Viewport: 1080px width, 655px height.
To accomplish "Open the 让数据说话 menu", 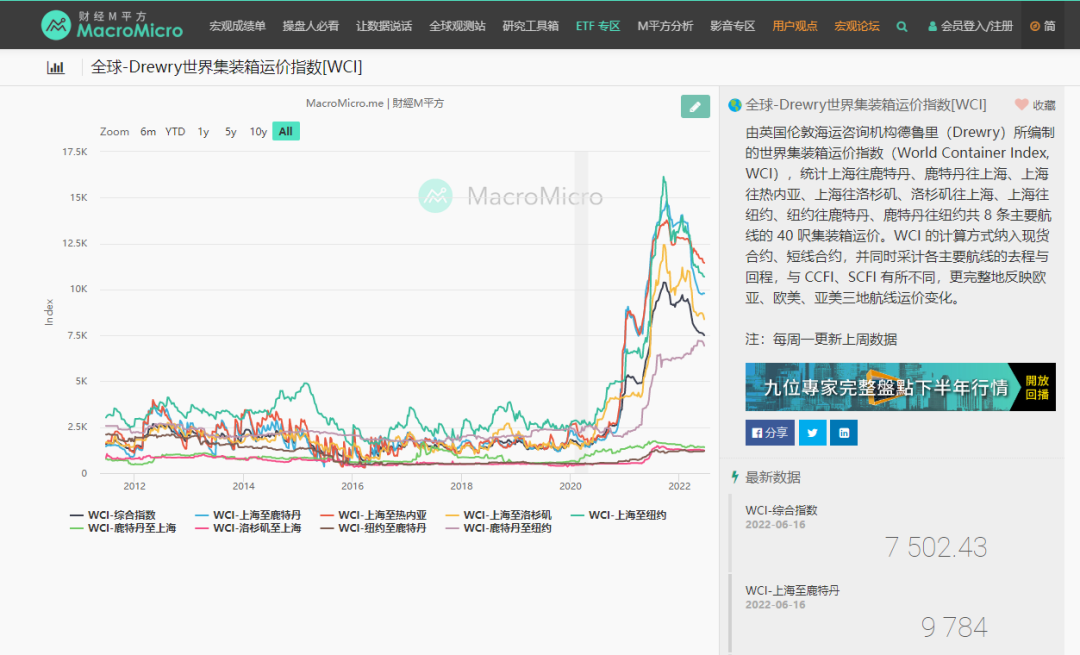I will tap(384, 26).
